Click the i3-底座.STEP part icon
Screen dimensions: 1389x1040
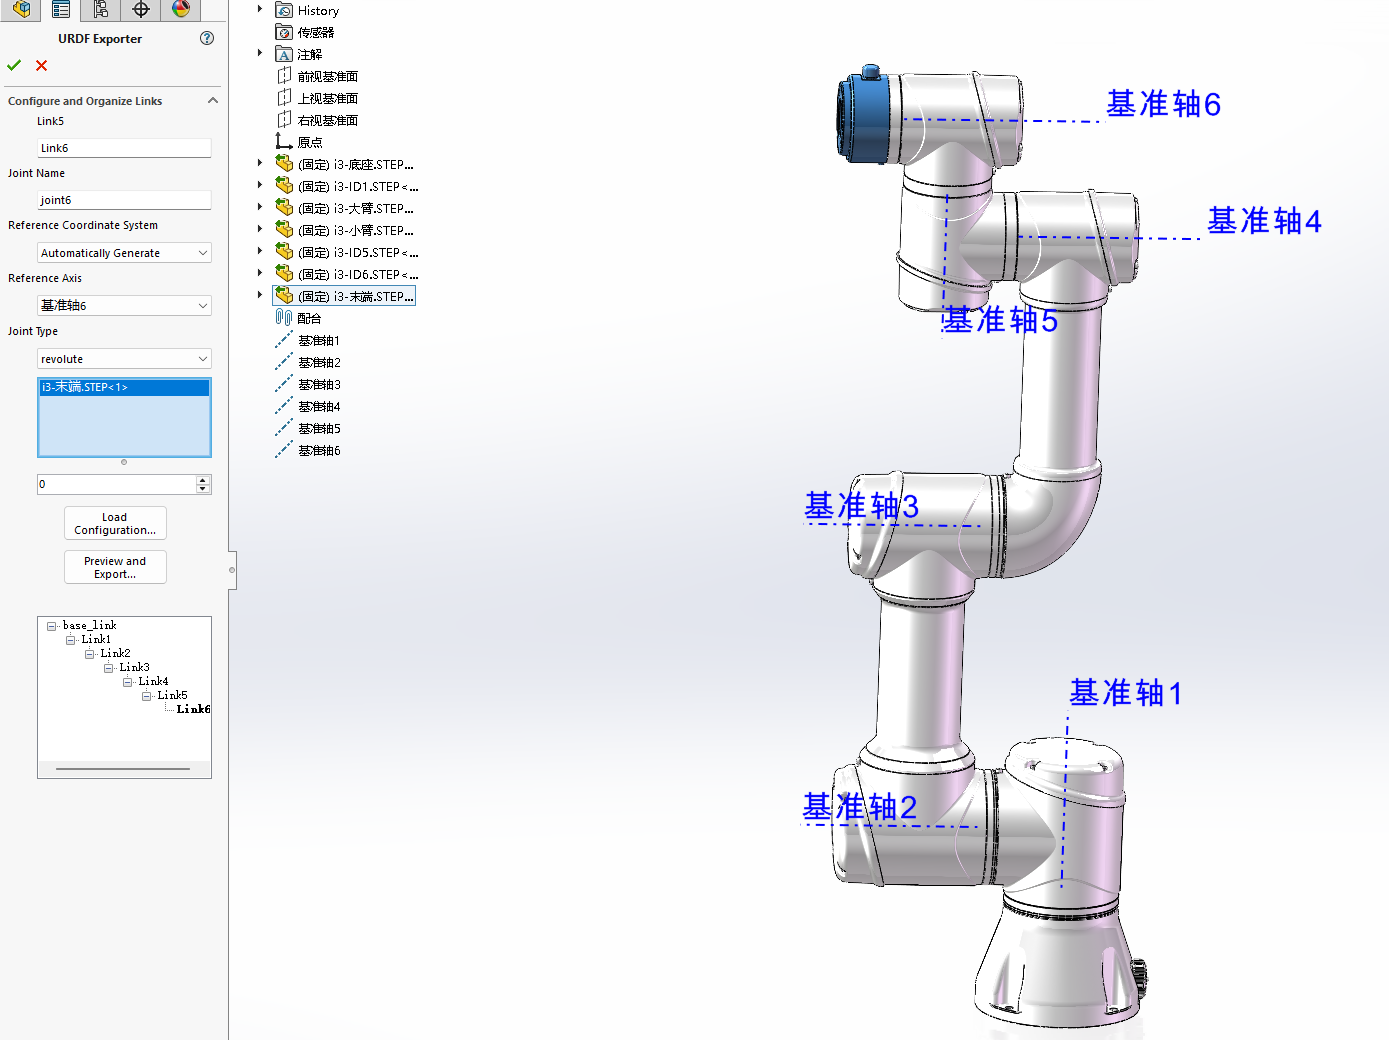tap(284, 164)
